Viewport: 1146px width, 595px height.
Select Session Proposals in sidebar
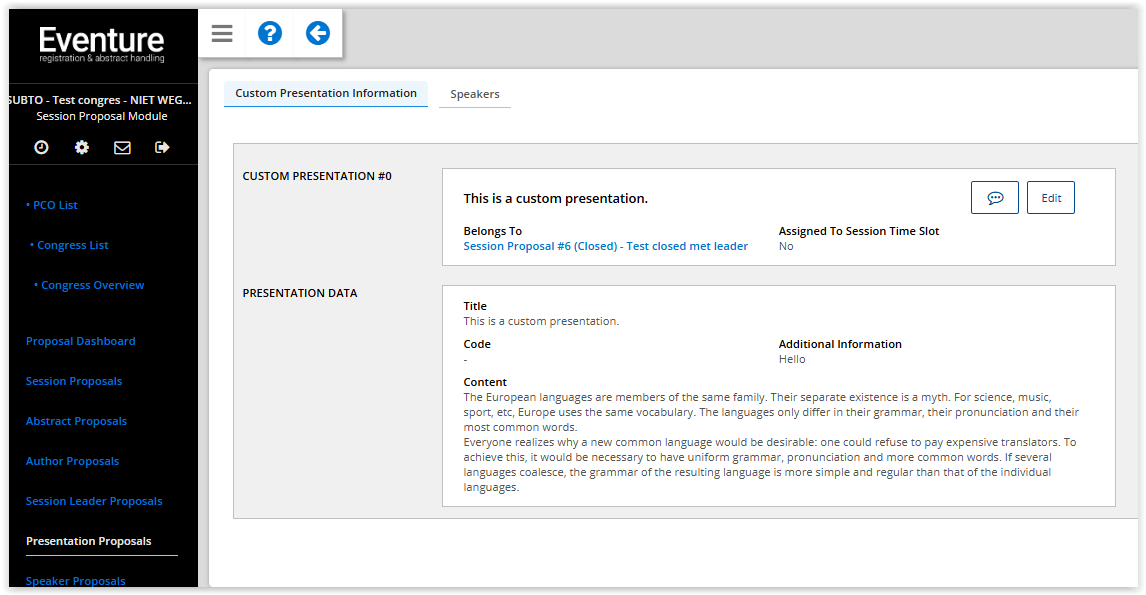(x=74, y=382)
